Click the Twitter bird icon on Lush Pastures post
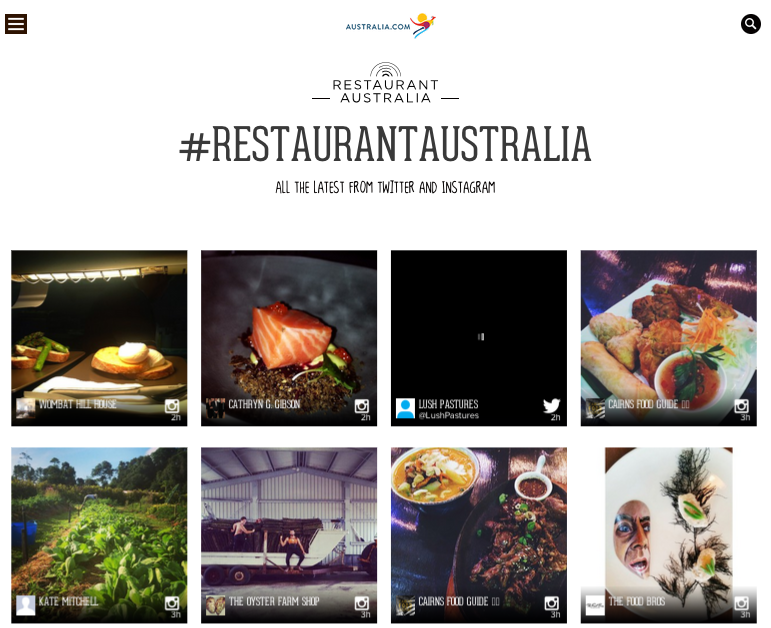This screenshot has height=628, width=771. 551,406
